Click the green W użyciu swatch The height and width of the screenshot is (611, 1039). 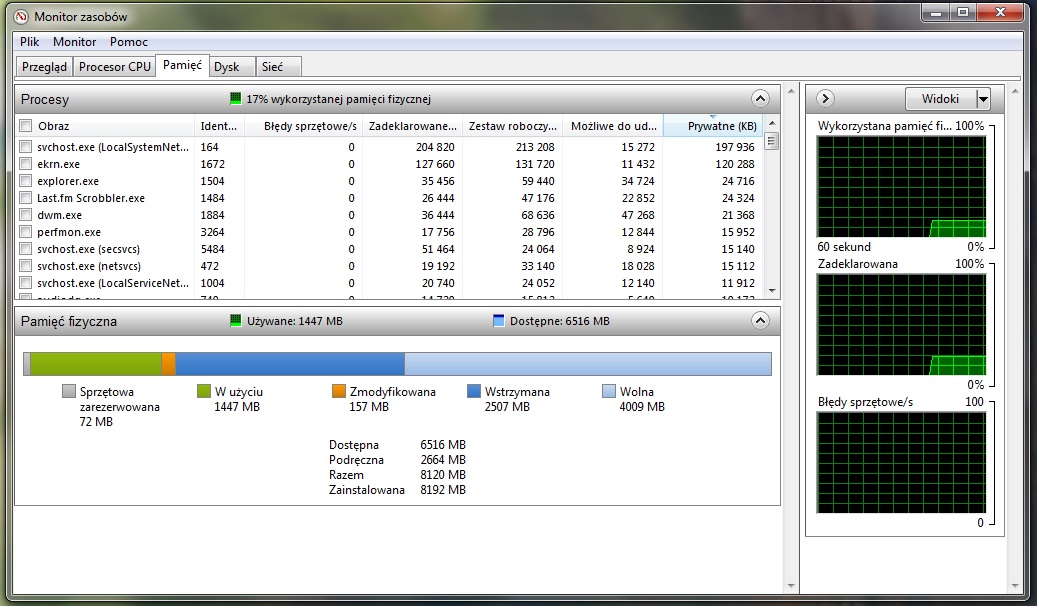point(204,391)
